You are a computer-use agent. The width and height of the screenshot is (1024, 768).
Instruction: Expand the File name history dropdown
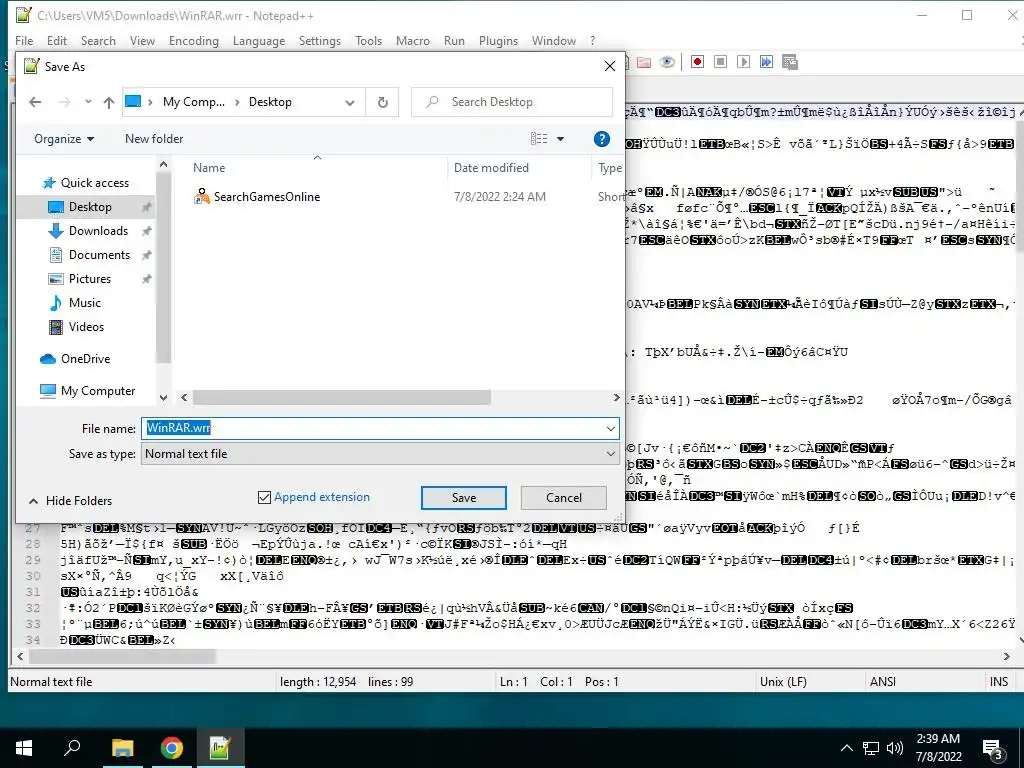point(611,428)
